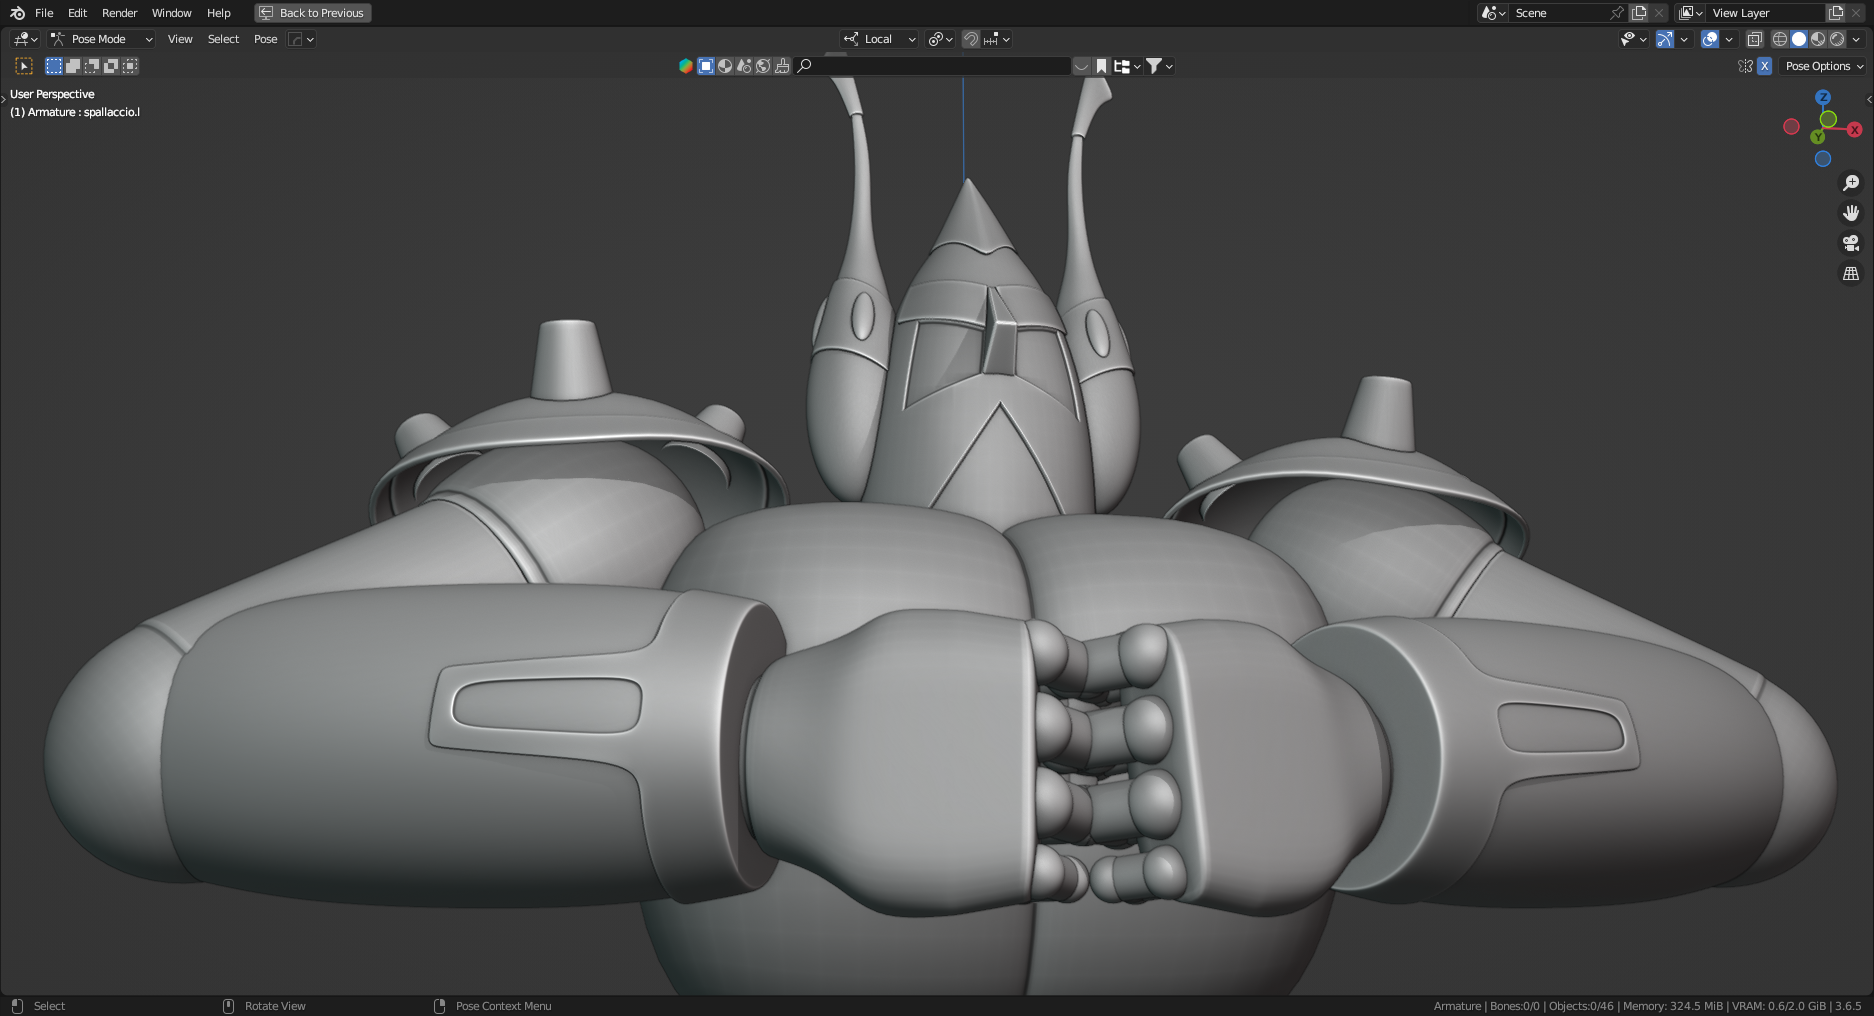Viewport: 1874px width, 1016px height.
Task: Select the Select Box tool icon
Action: coord(24,66)
